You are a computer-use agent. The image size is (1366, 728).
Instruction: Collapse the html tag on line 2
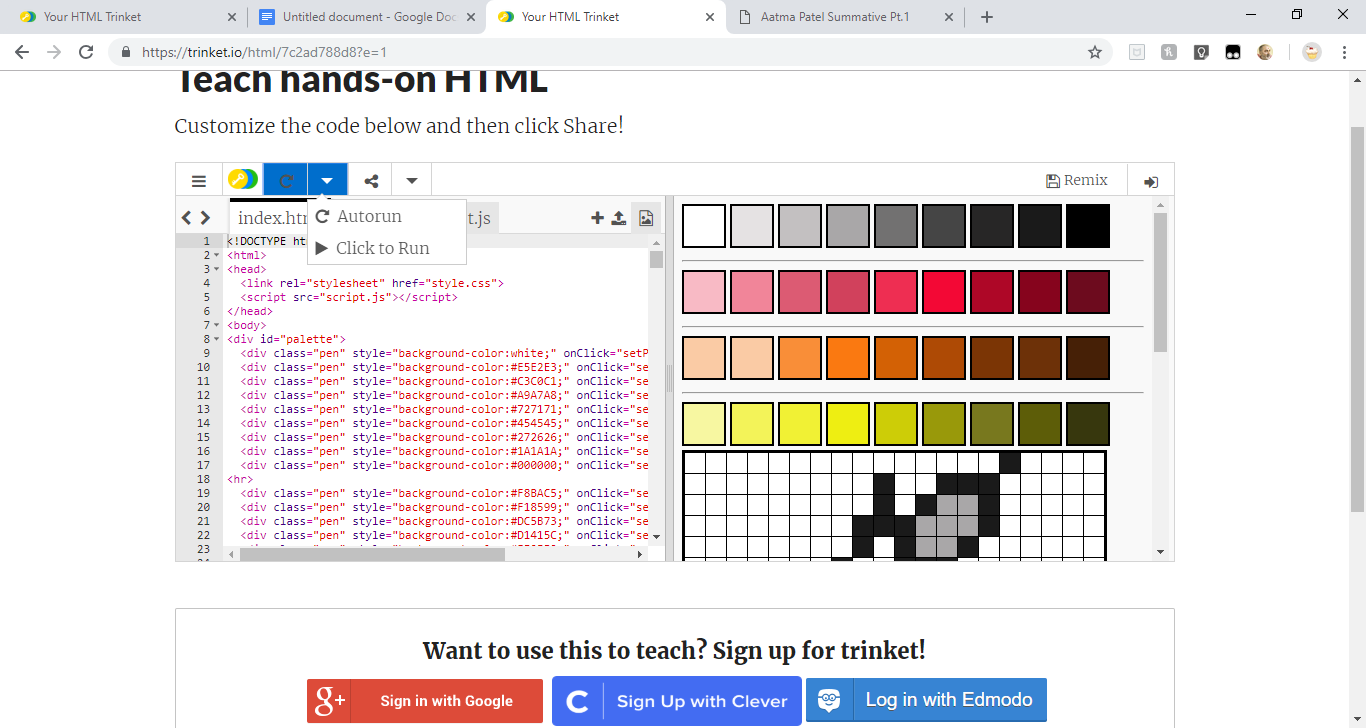tap(217, 255)
